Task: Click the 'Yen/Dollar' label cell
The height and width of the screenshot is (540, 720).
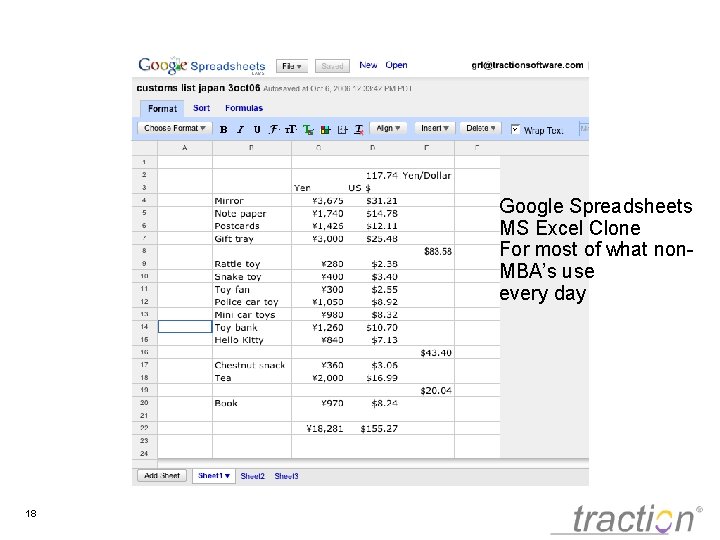Action: tap(427, 175)
